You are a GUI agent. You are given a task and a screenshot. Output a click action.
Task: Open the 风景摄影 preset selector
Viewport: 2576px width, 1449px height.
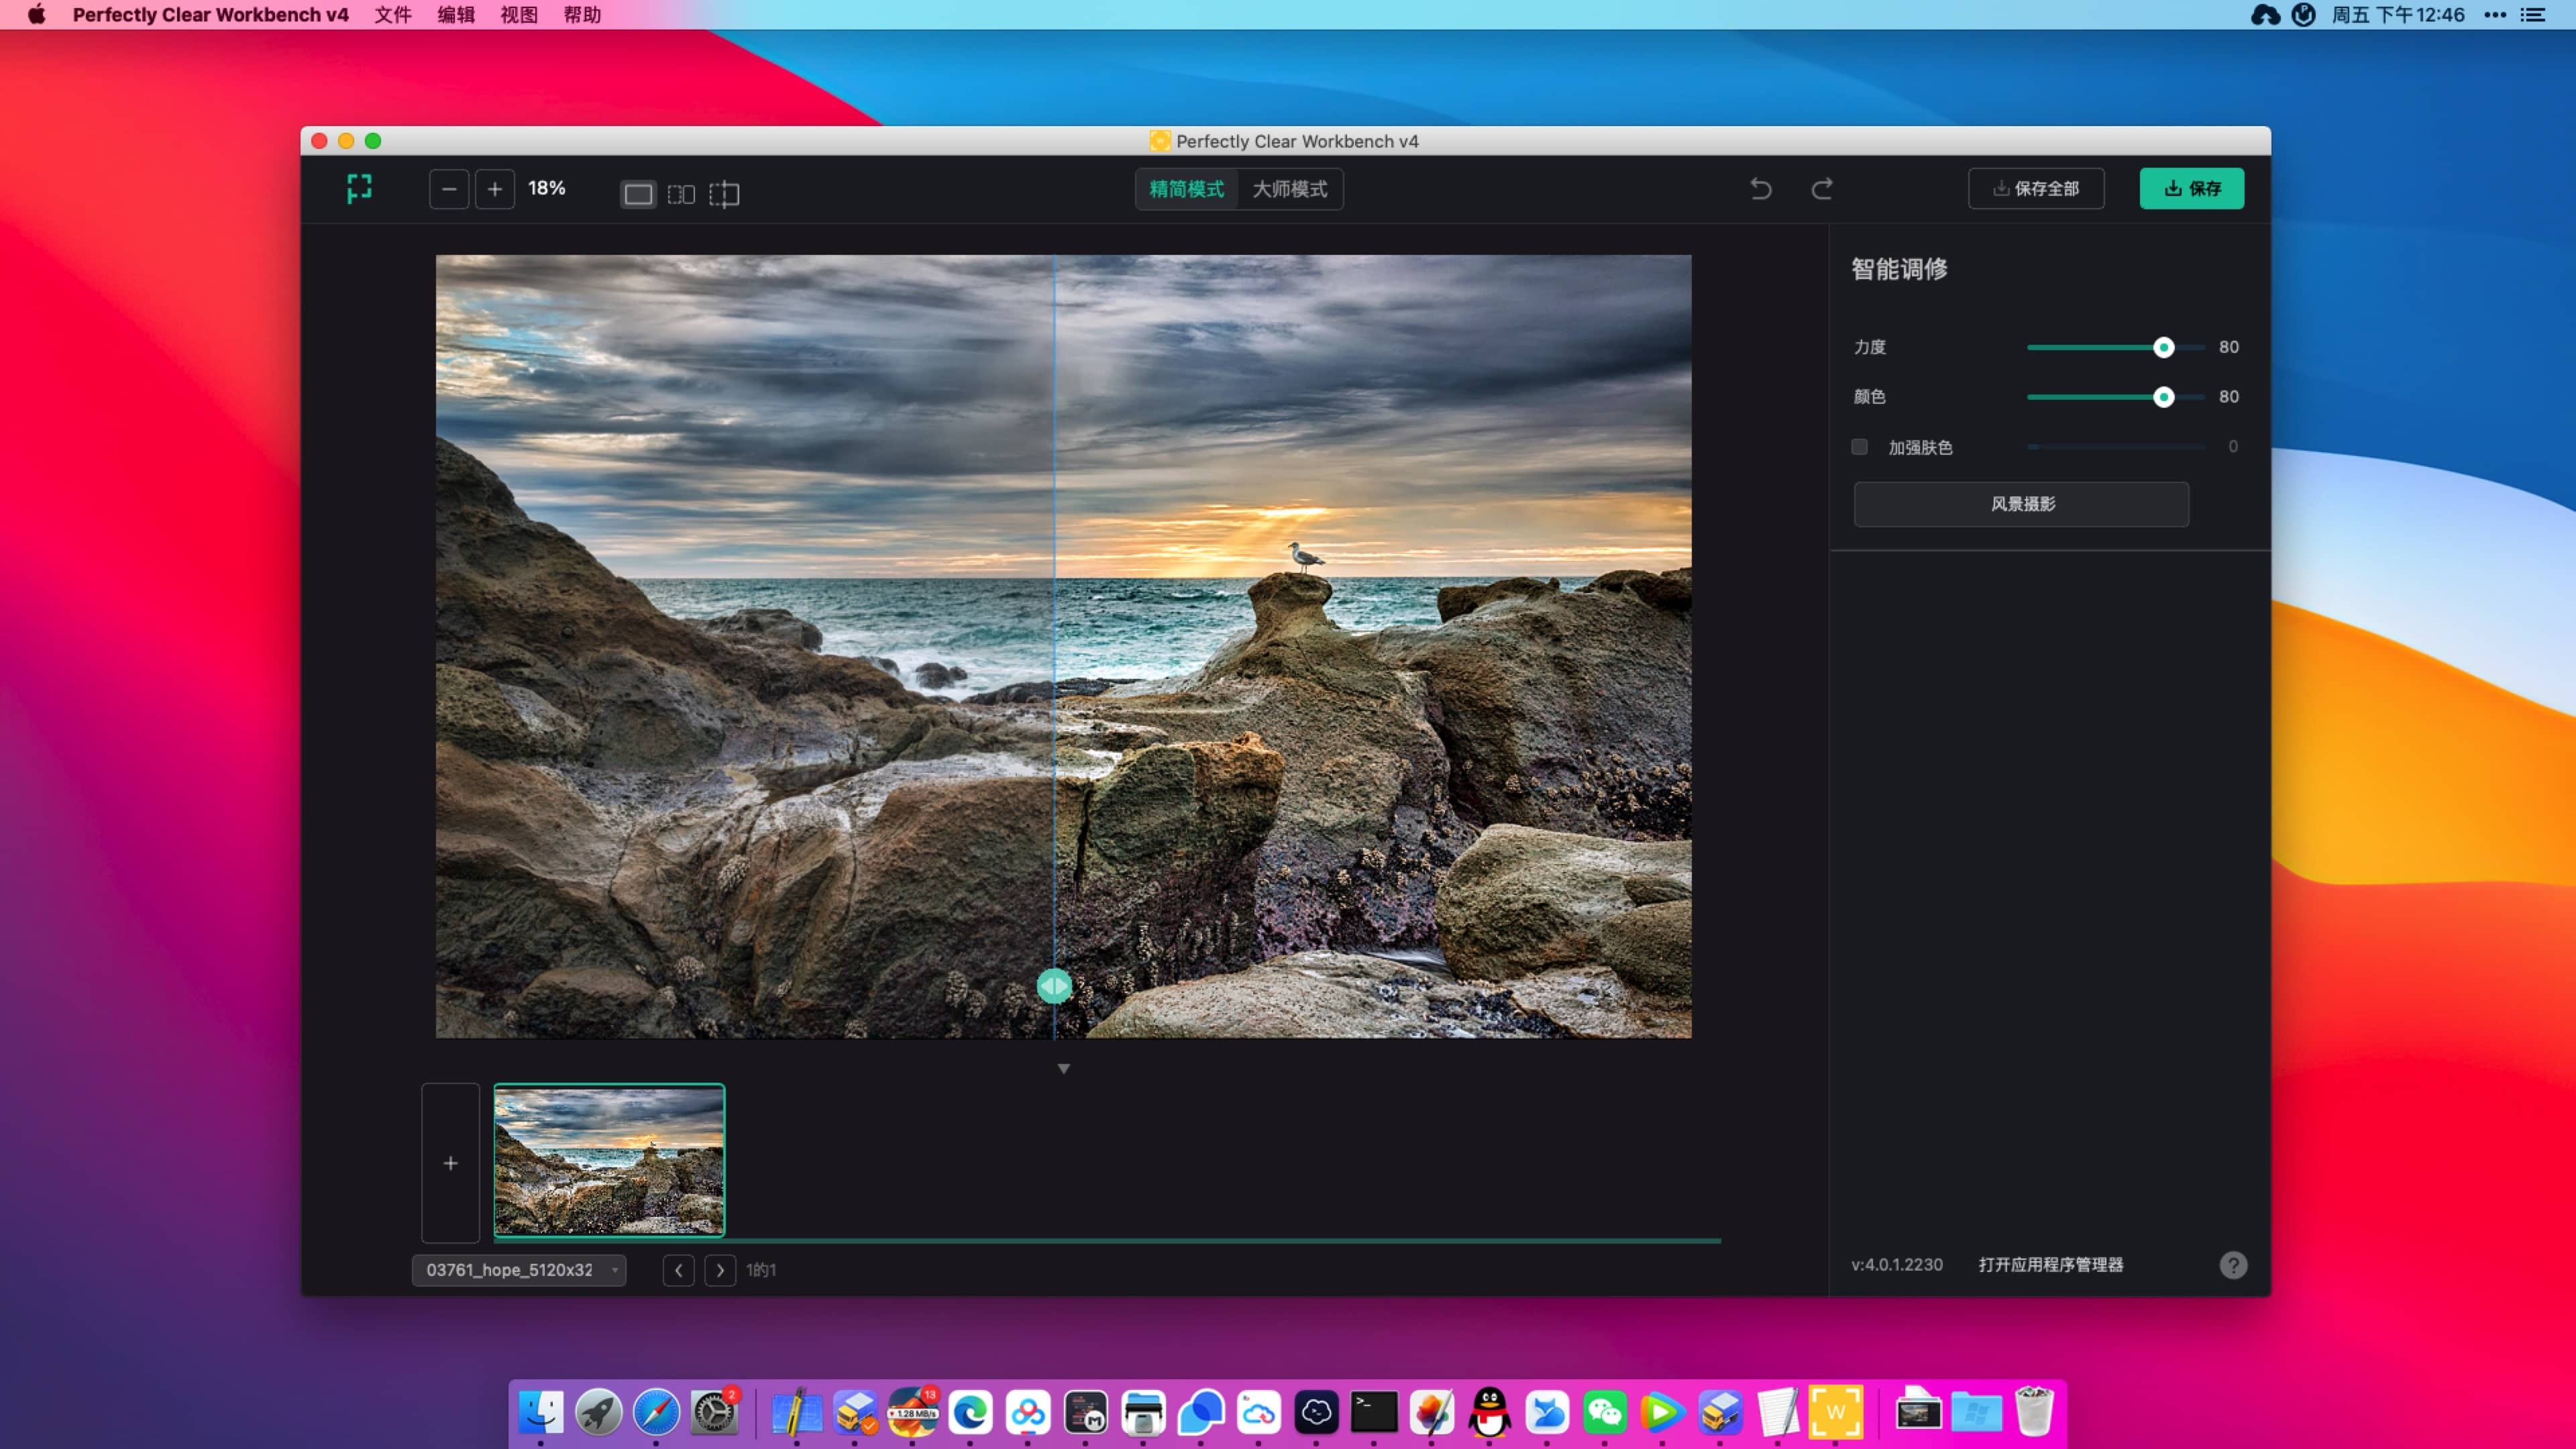point(2021,504)
